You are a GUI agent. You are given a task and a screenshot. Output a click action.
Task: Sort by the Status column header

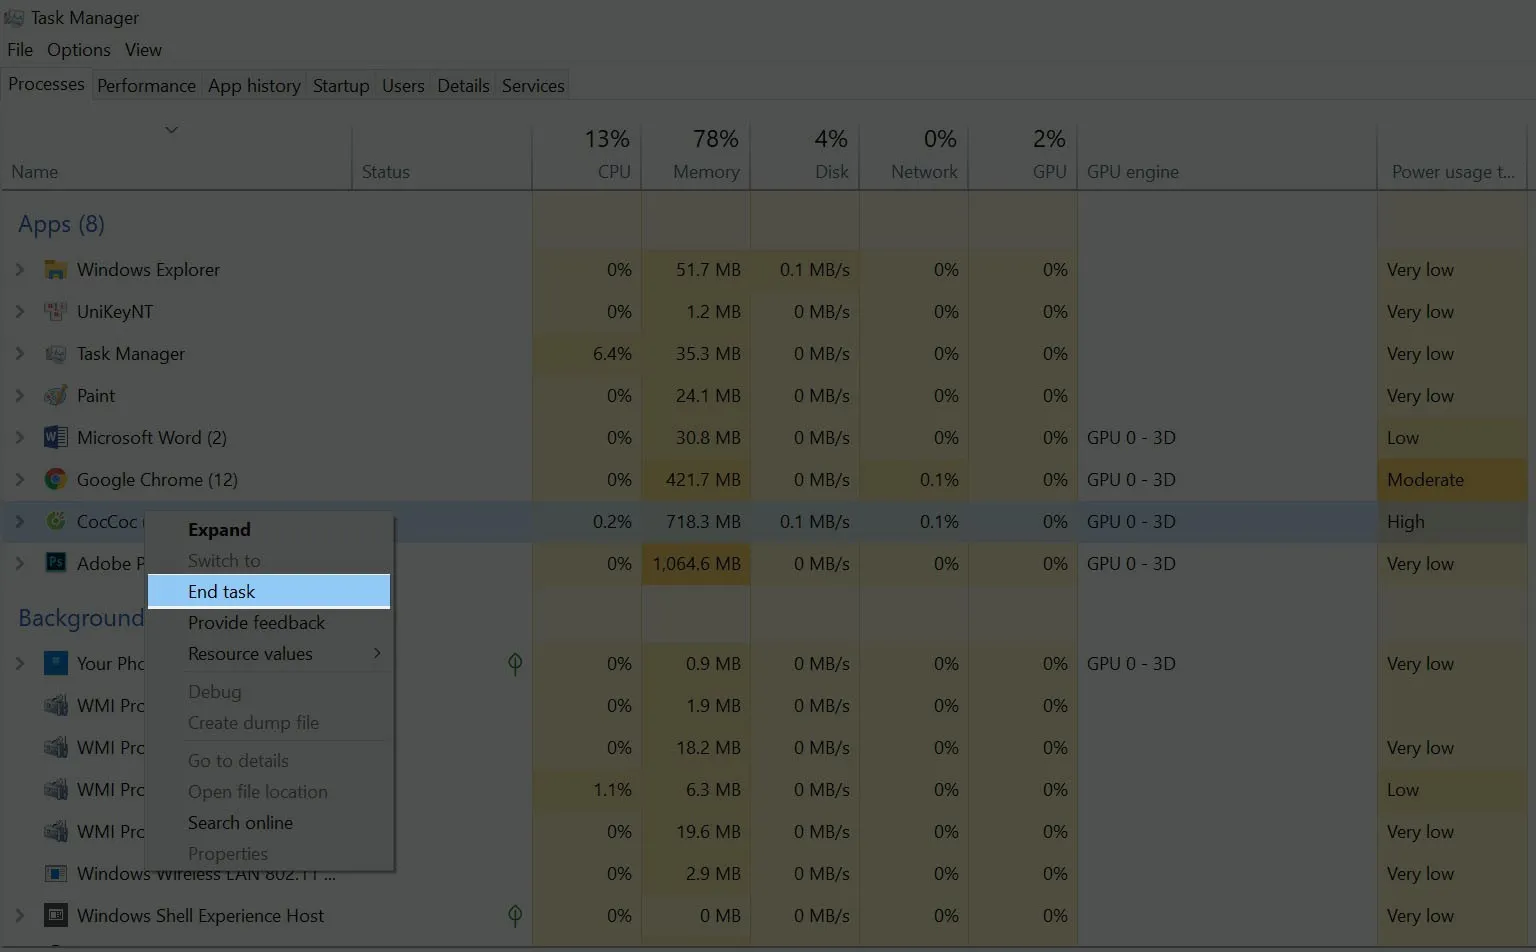click(x=442, y=156)
